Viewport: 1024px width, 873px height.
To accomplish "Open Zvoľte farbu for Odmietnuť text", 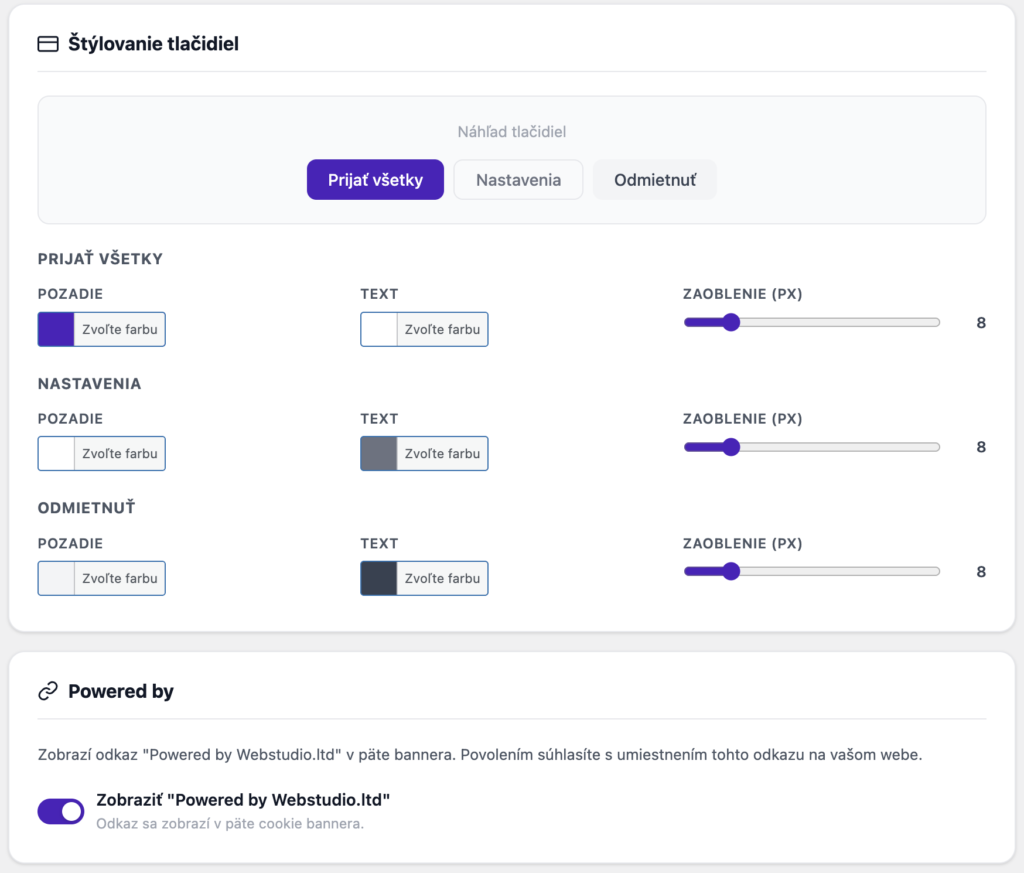I will 442,578.
